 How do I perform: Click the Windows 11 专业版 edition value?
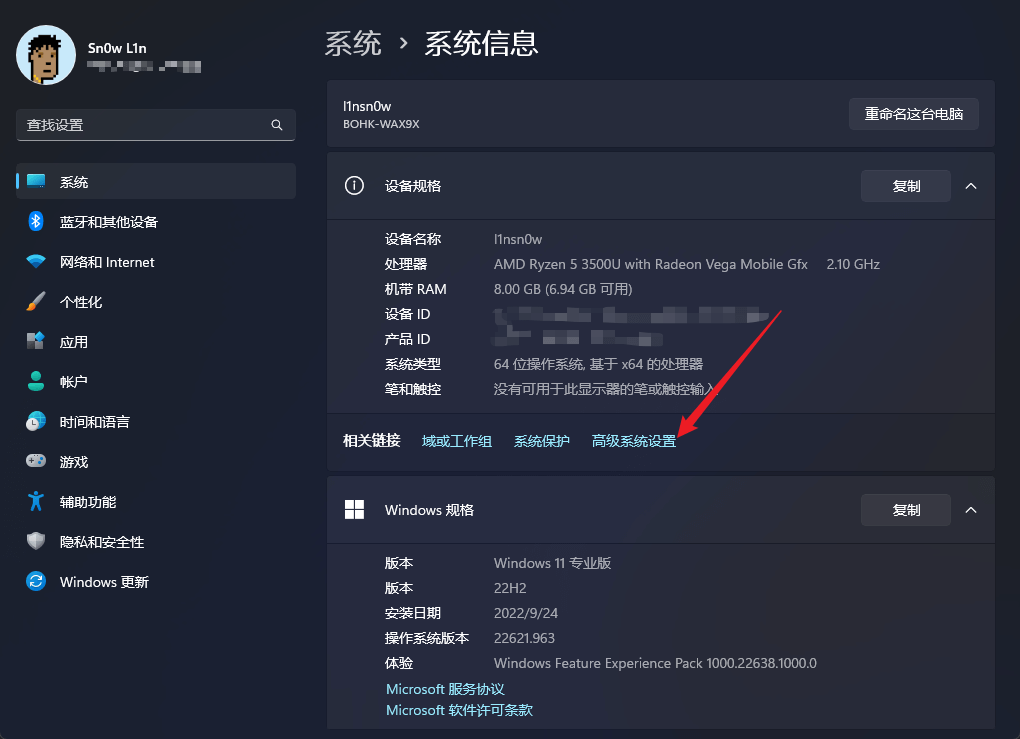click(x=552, y=563)
